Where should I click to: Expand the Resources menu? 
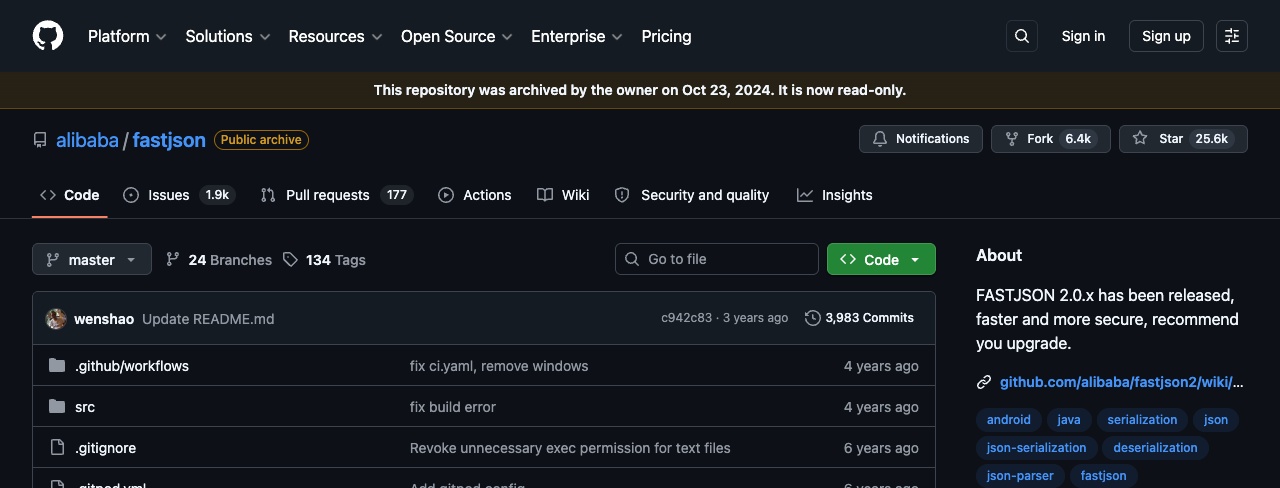[335, 36]
